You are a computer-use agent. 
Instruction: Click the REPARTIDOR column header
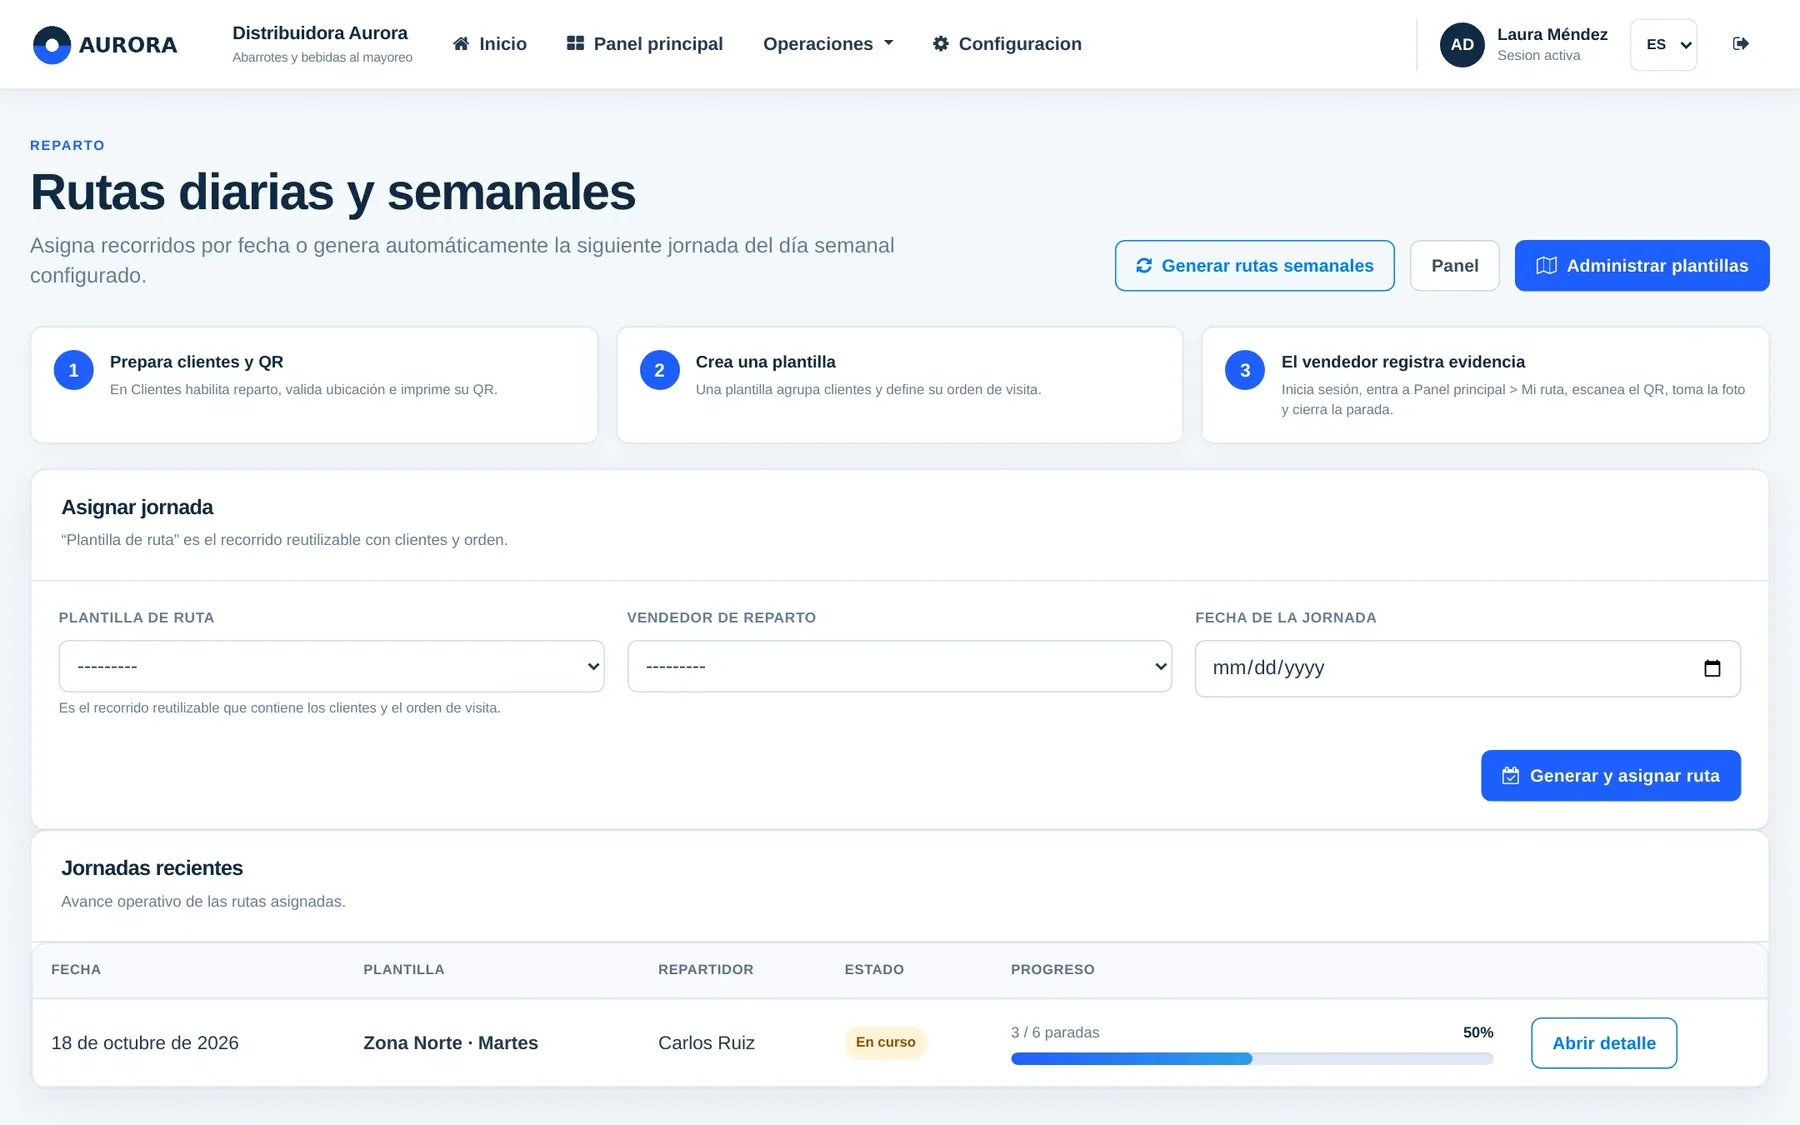click(x=706, y=970)
